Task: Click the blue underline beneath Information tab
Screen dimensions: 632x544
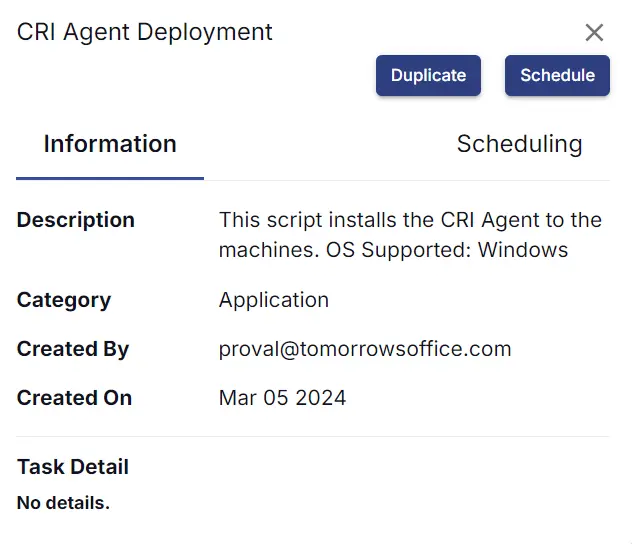Action: coord(110,178)
